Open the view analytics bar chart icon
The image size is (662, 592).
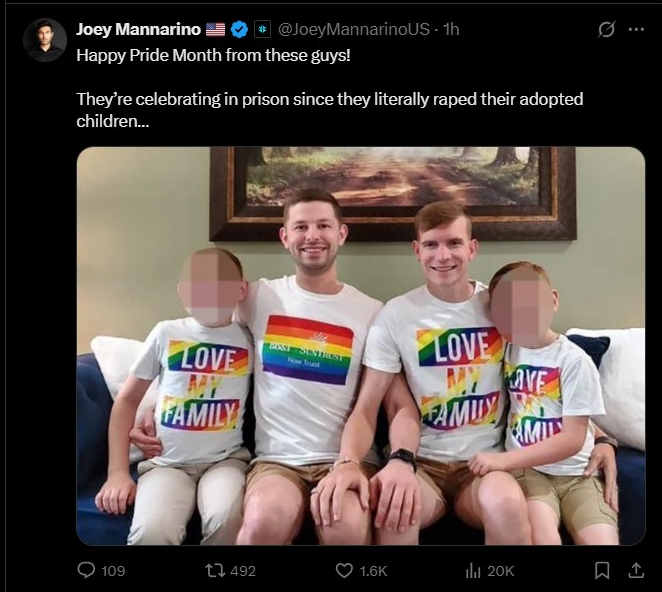pos(473,571)
